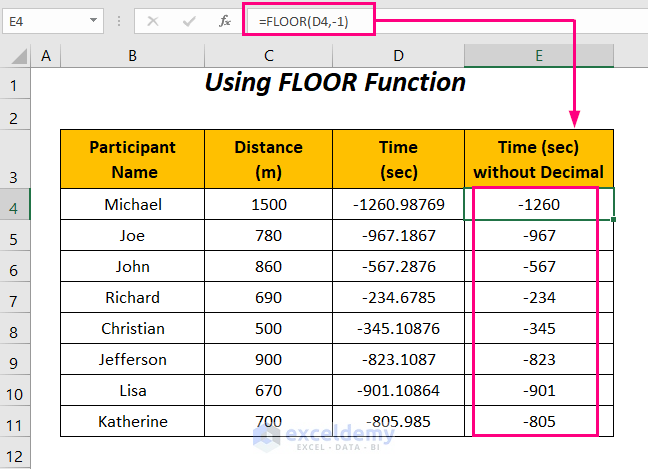Select column E header
Screen dimensions: 648x469
tap(539, 56)
